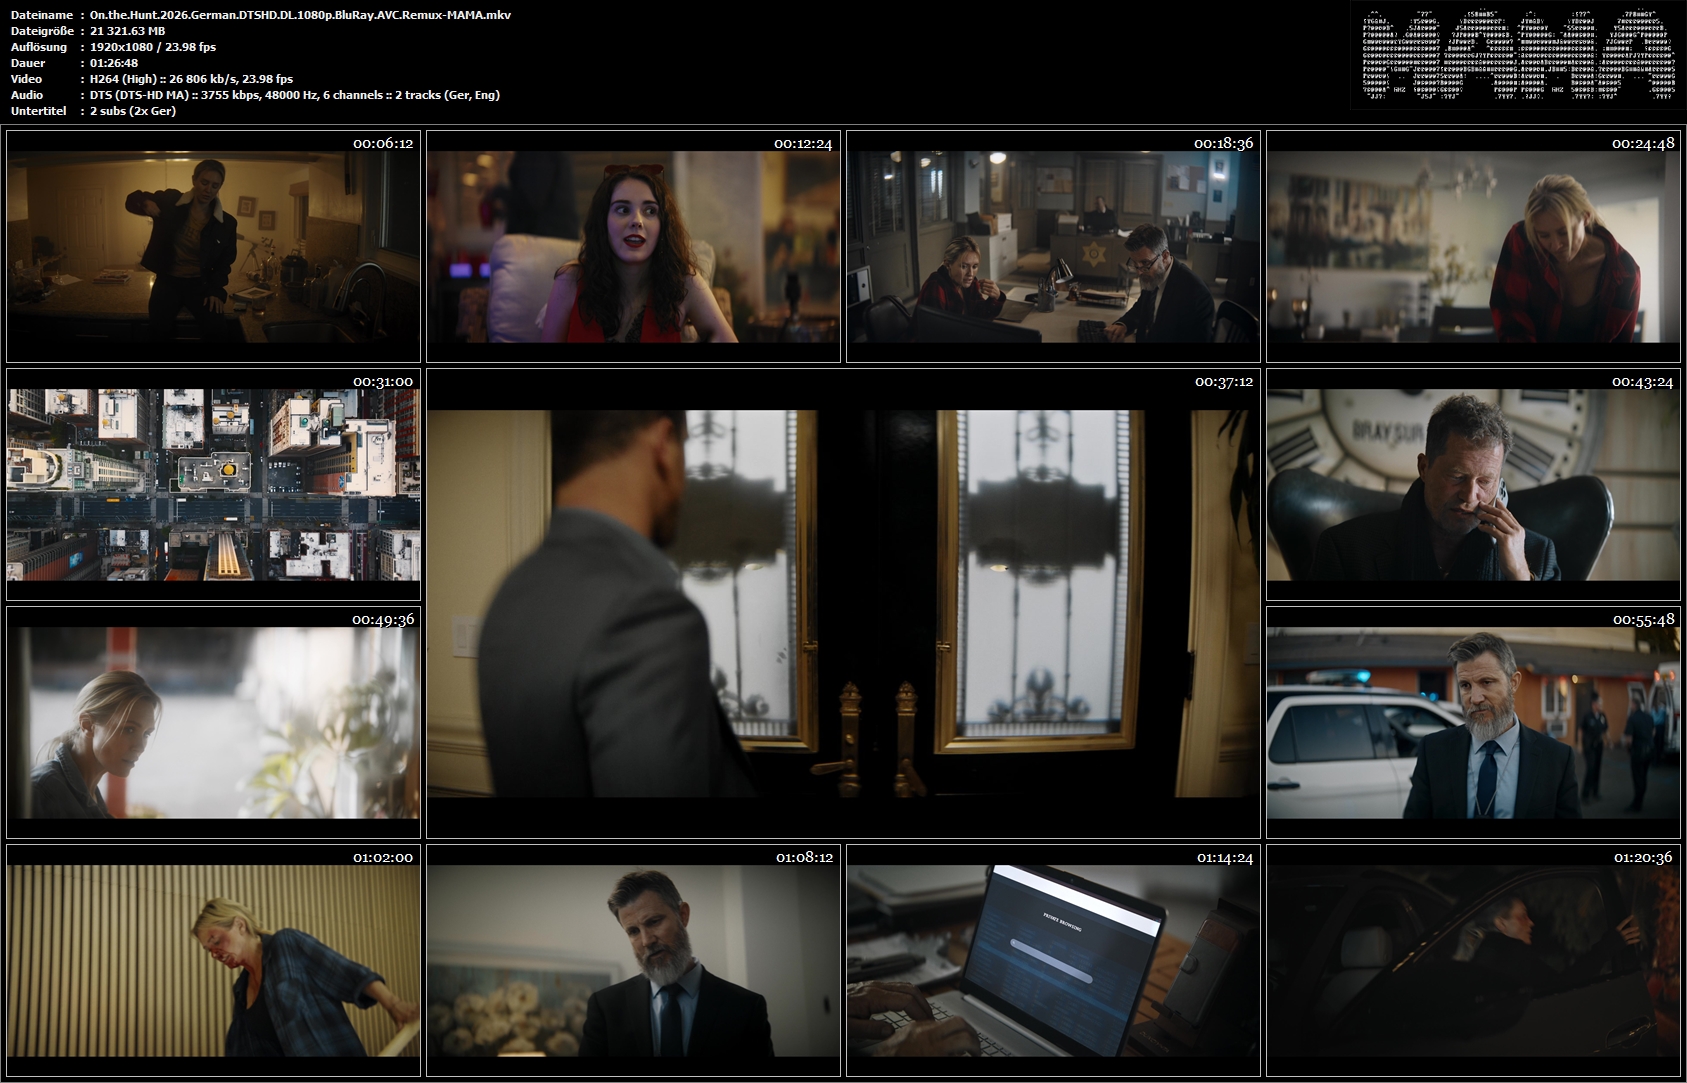Select the DTS-HD MA audio info line
1687x1083 pixels.
(x=295, y=95)
